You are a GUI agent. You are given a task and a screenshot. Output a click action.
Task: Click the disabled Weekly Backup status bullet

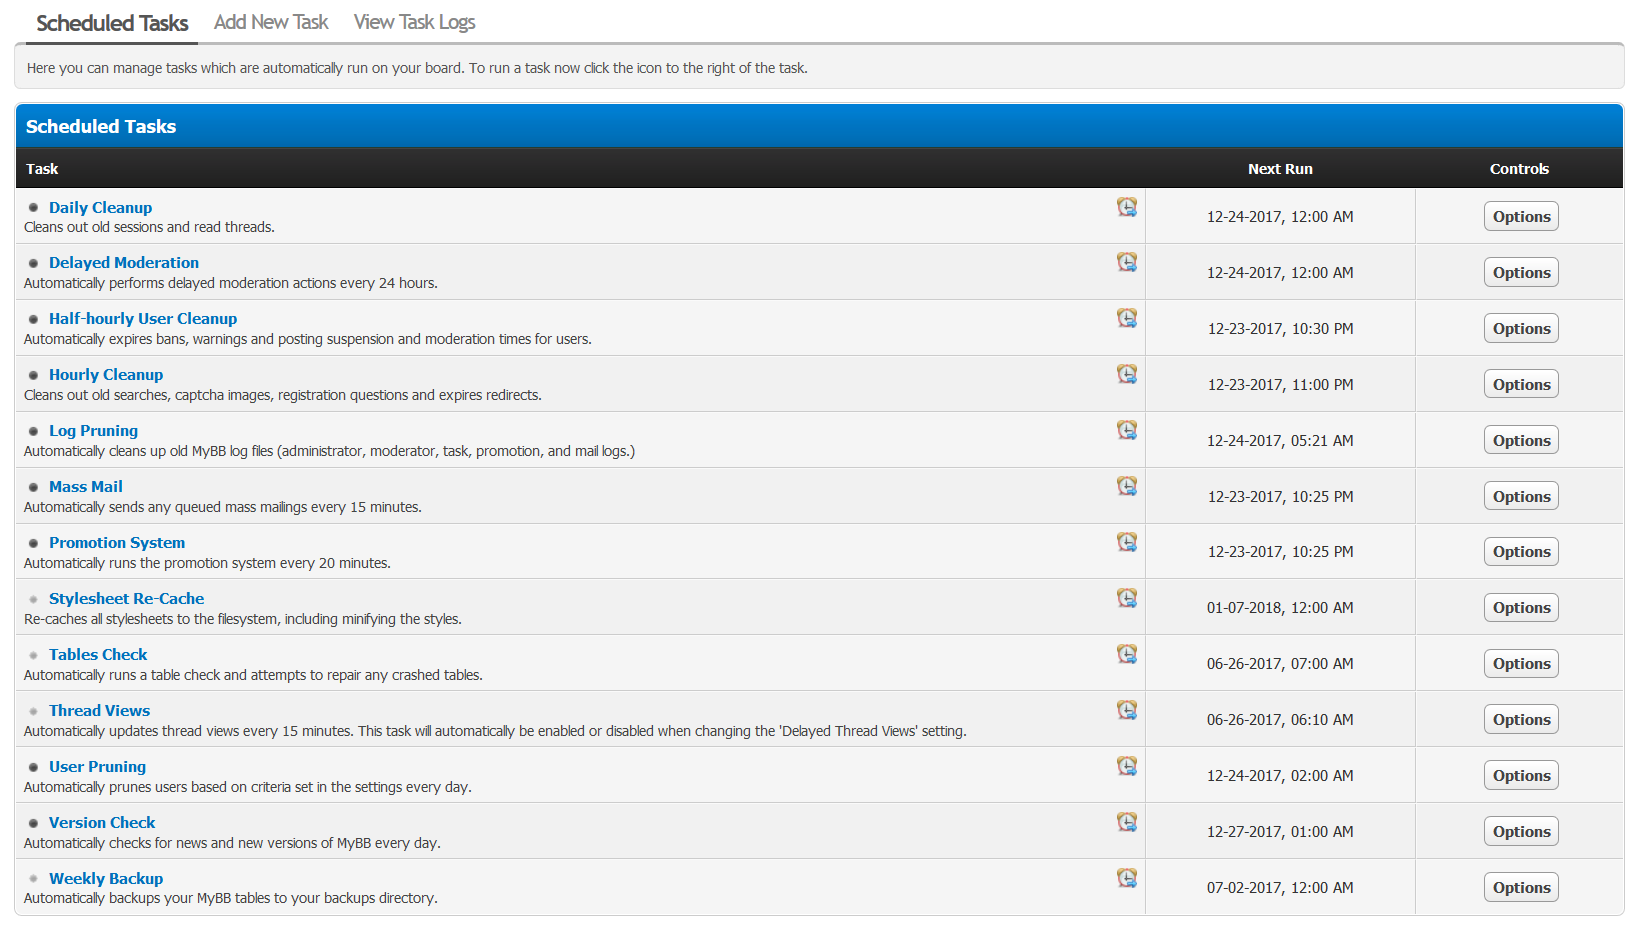tap(33, 879)
